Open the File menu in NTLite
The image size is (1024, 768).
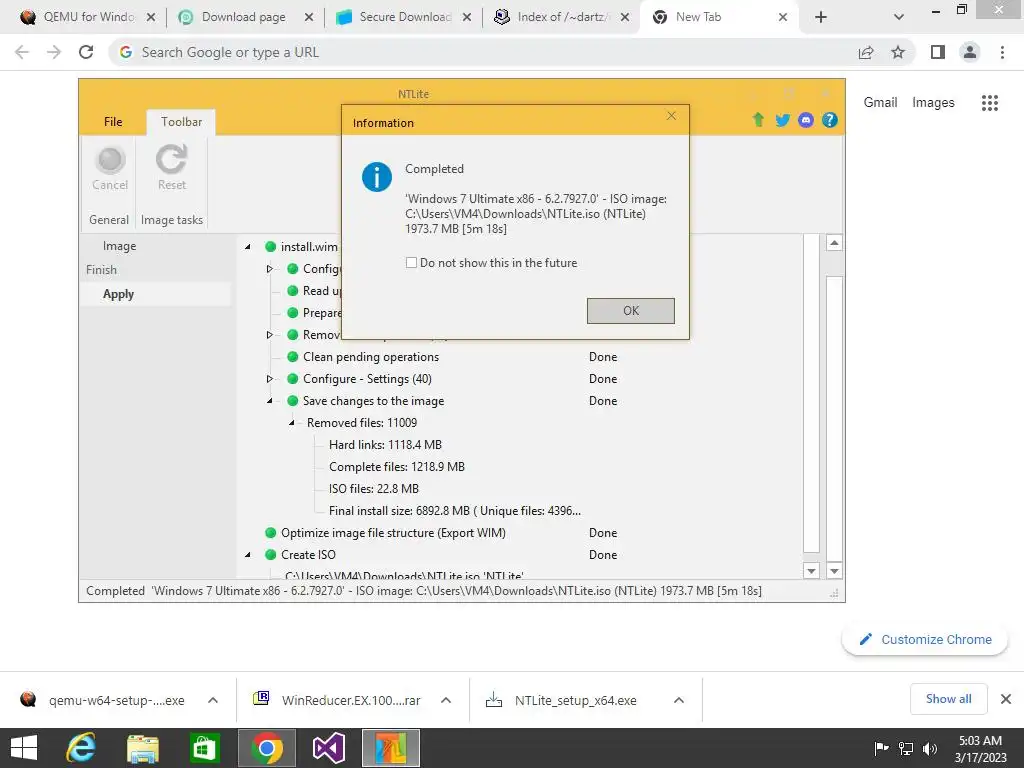pyautogui.click(x=113, y=121)
